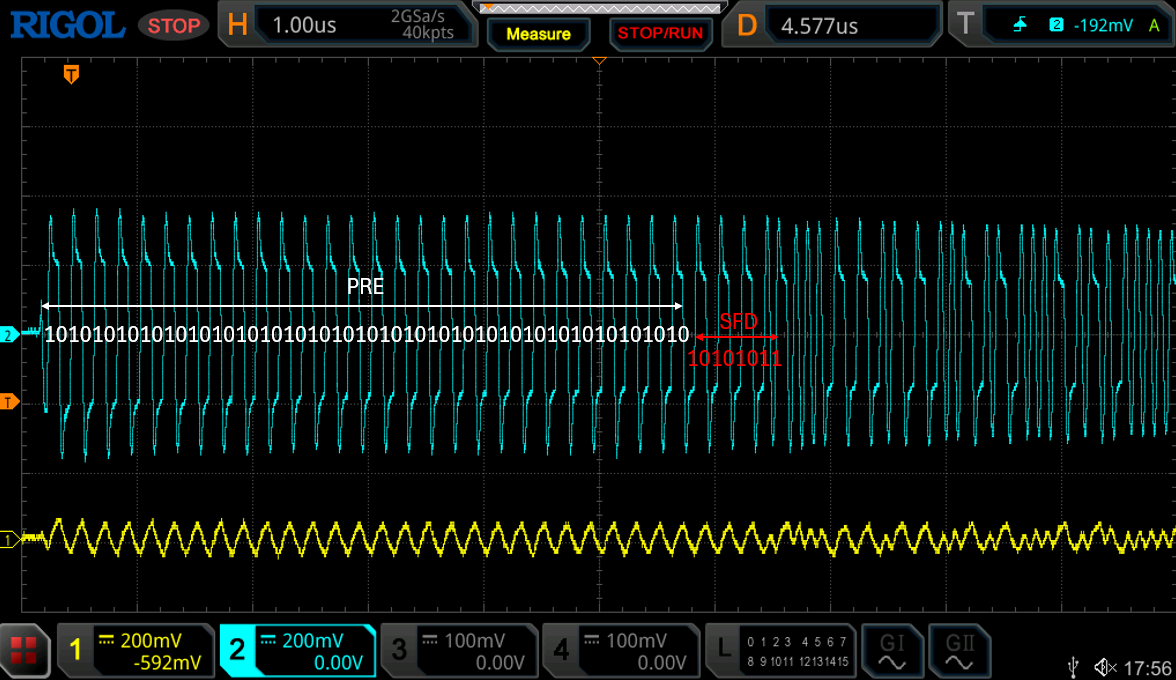The height and width of the screenshot is (680, 1176).
Task: Click the GII signal generator icon
Action: click(958, 650)
